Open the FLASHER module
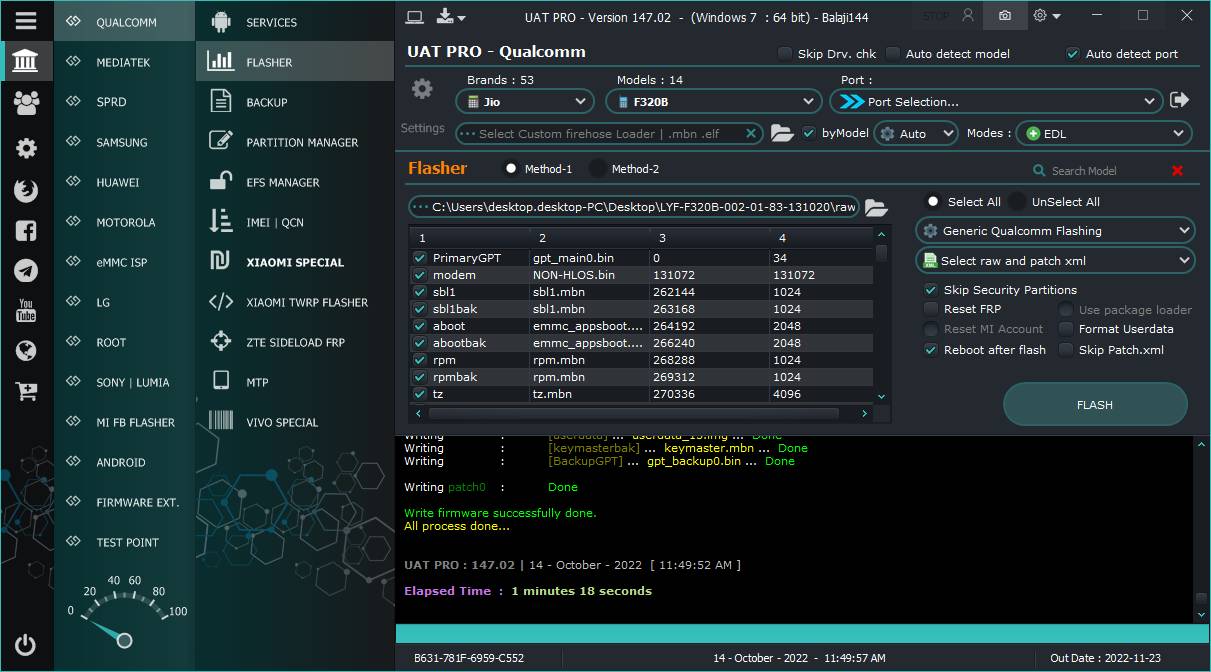This screenshot has width=1211, height=672. pyautogui.click(x=295, y=62)
